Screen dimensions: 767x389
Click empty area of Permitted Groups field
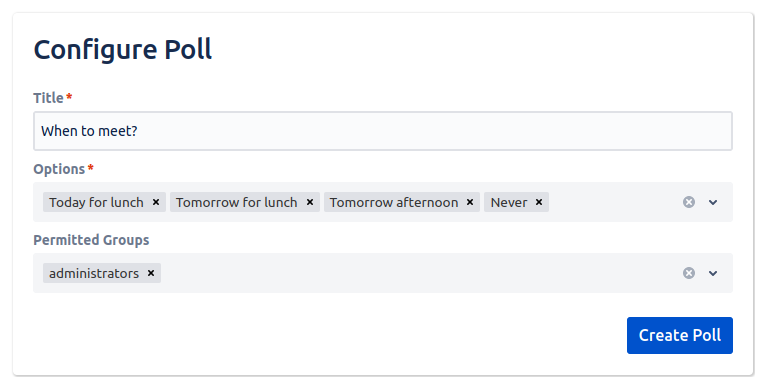(421, 273)
